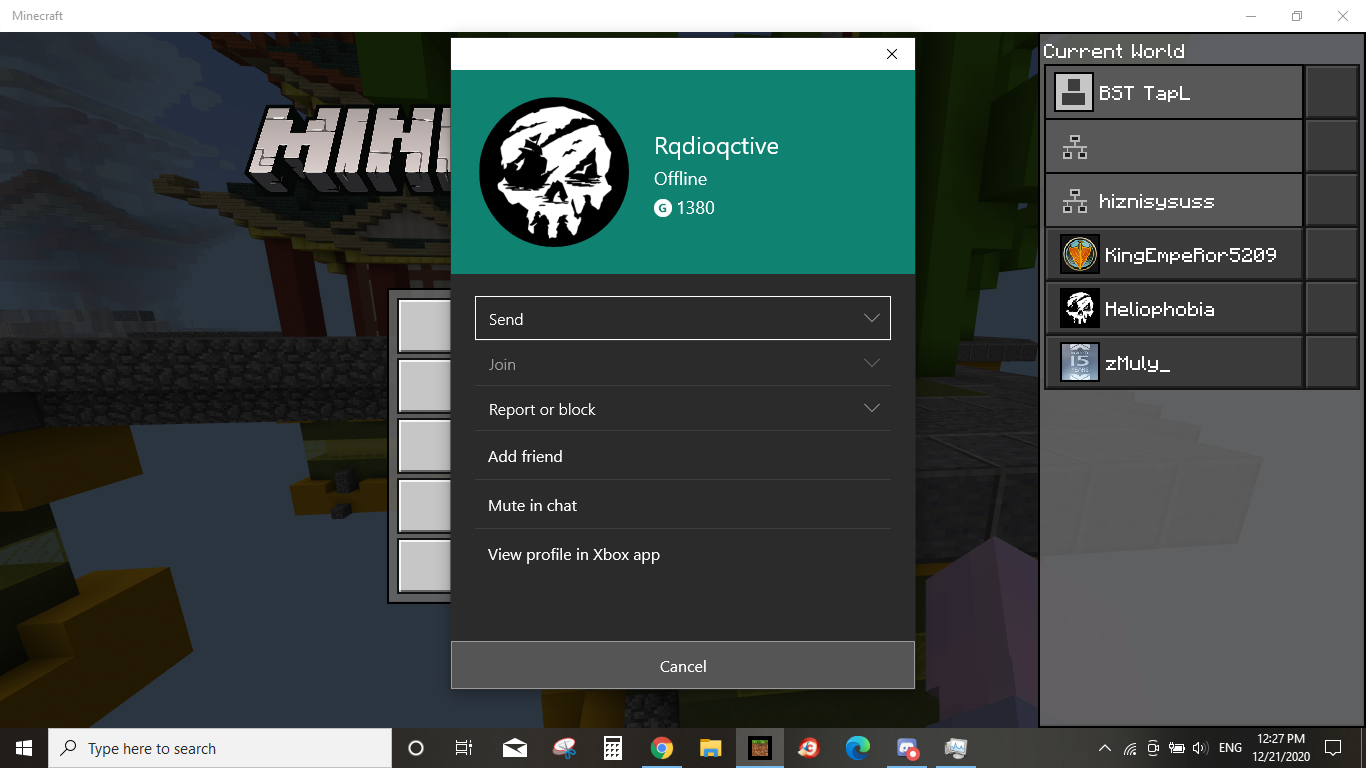This screenshot has width=1366, height=768.
Task: Click Rqdioqctive's skull profile picture
Action: point(554,172)
